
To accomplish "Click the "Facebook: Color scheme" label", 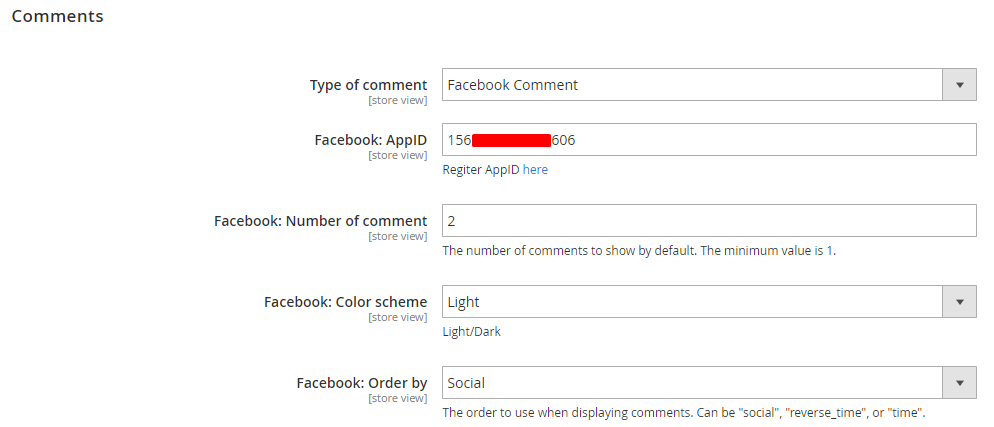I will pos(345,302).
